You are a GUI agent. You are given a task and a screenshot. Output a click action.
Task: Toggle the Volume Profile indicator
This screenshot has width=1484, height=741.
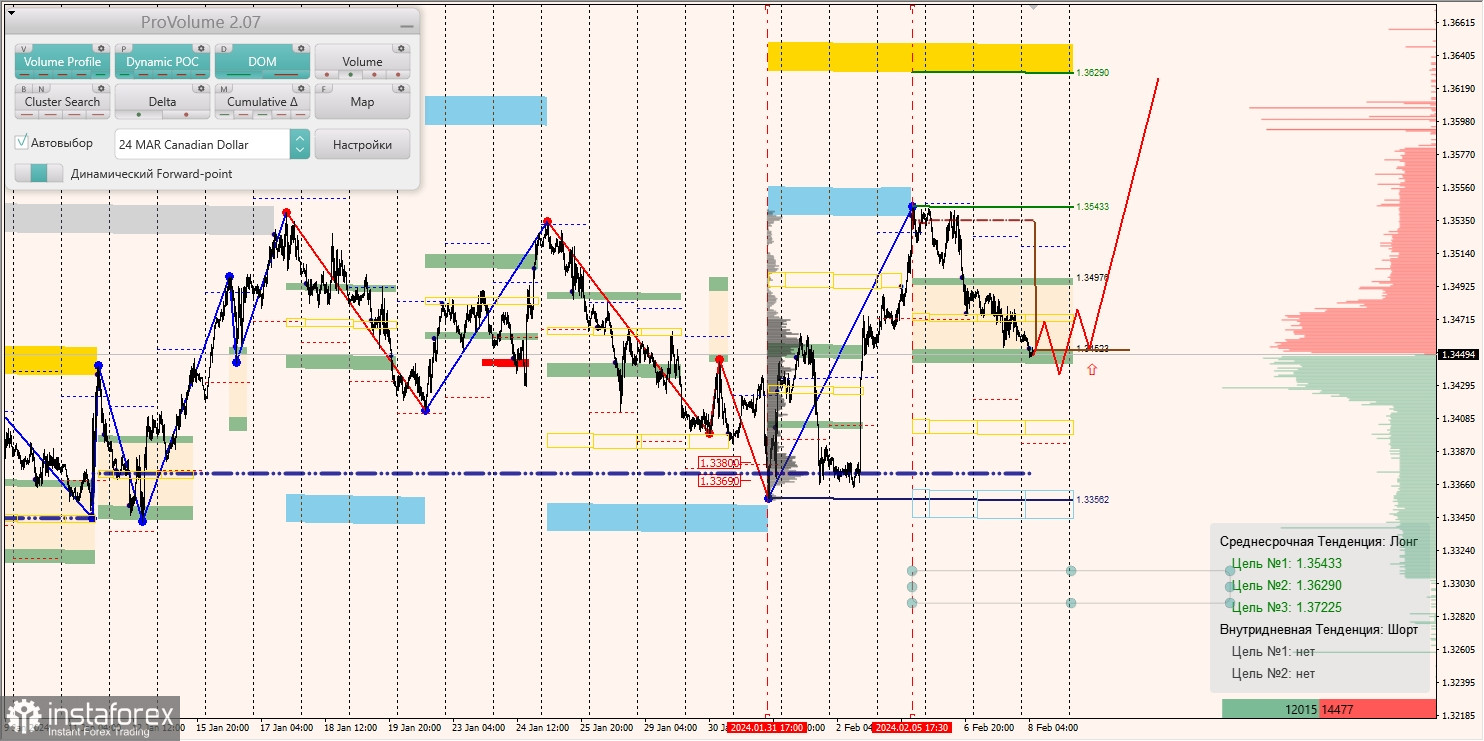coord(62,62)
